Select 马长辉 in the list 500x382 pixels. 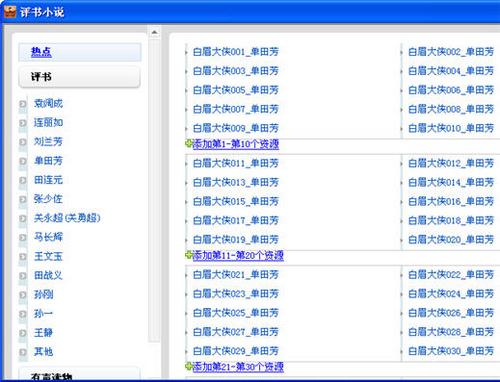pos(48,237)
